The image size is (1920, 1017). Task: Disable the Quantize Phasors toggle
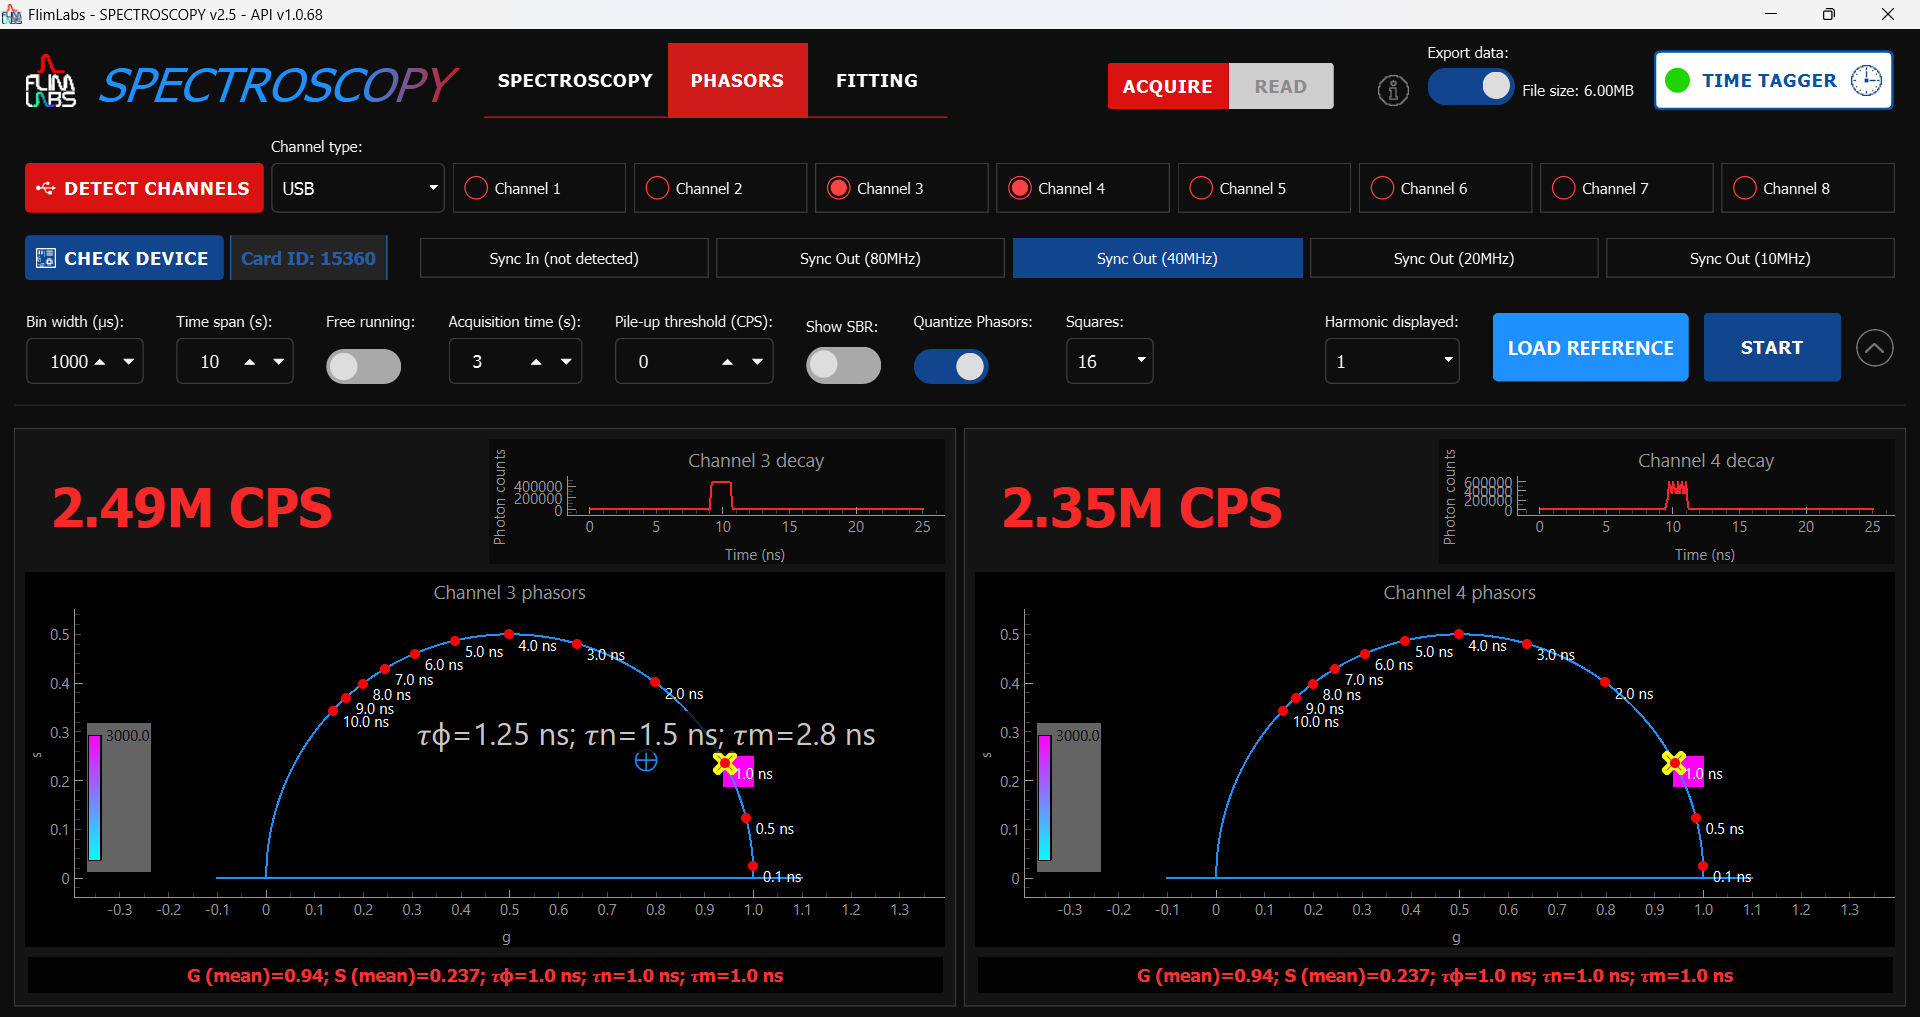tap(951, 366)
